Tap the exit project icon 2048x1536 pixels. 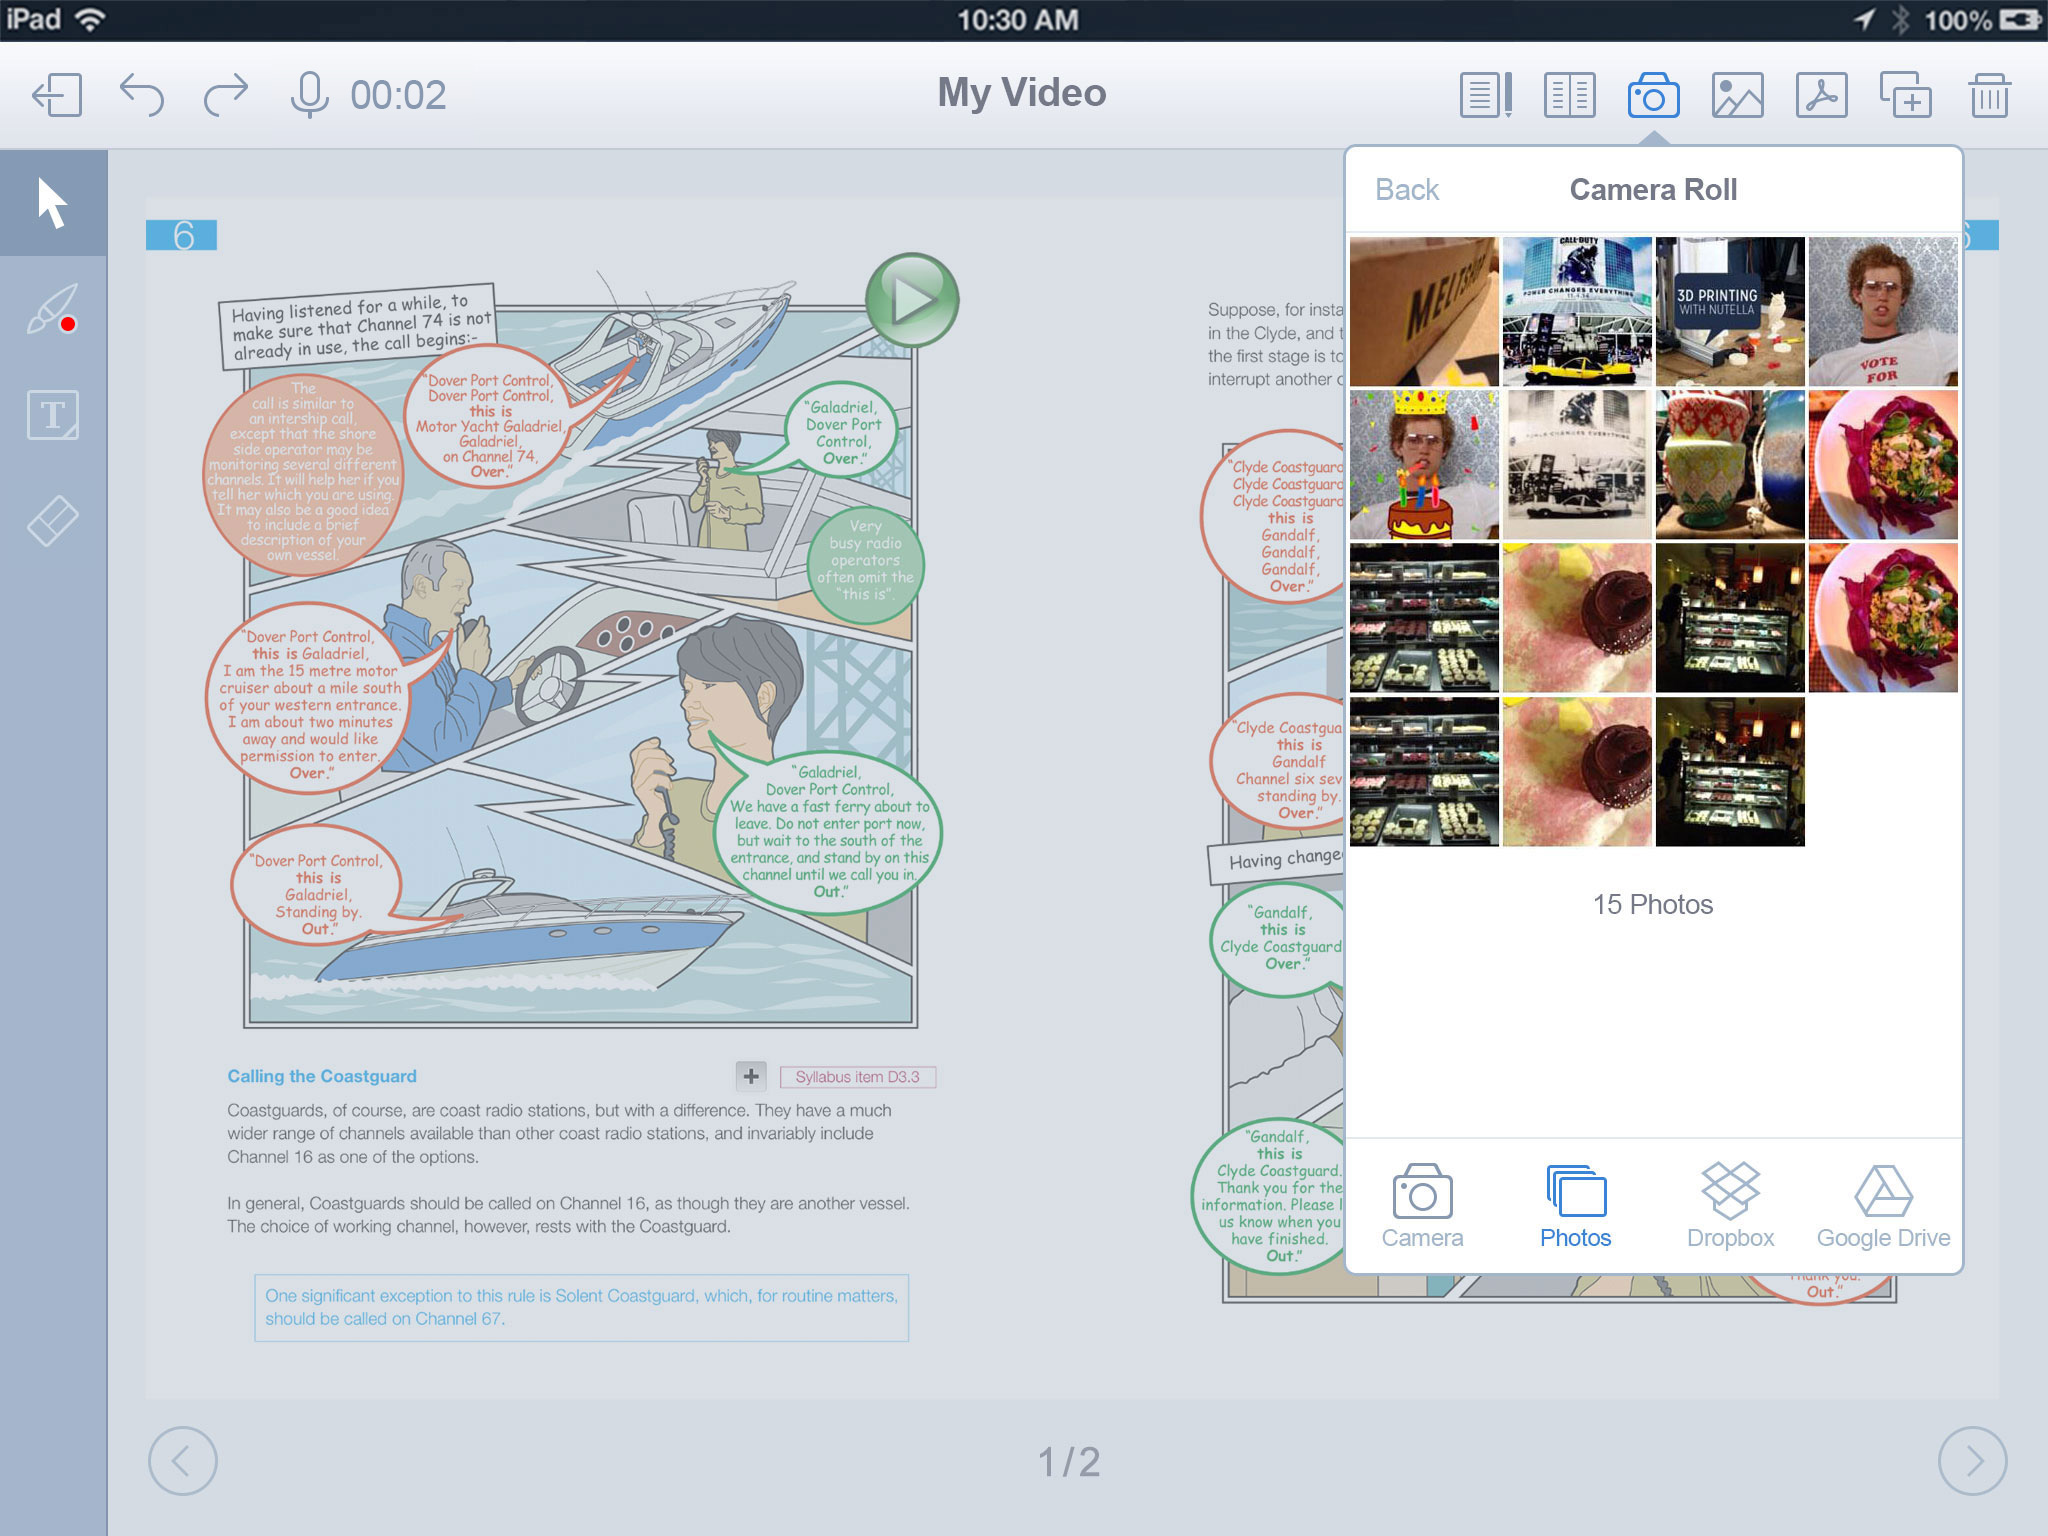pos(57,95)
